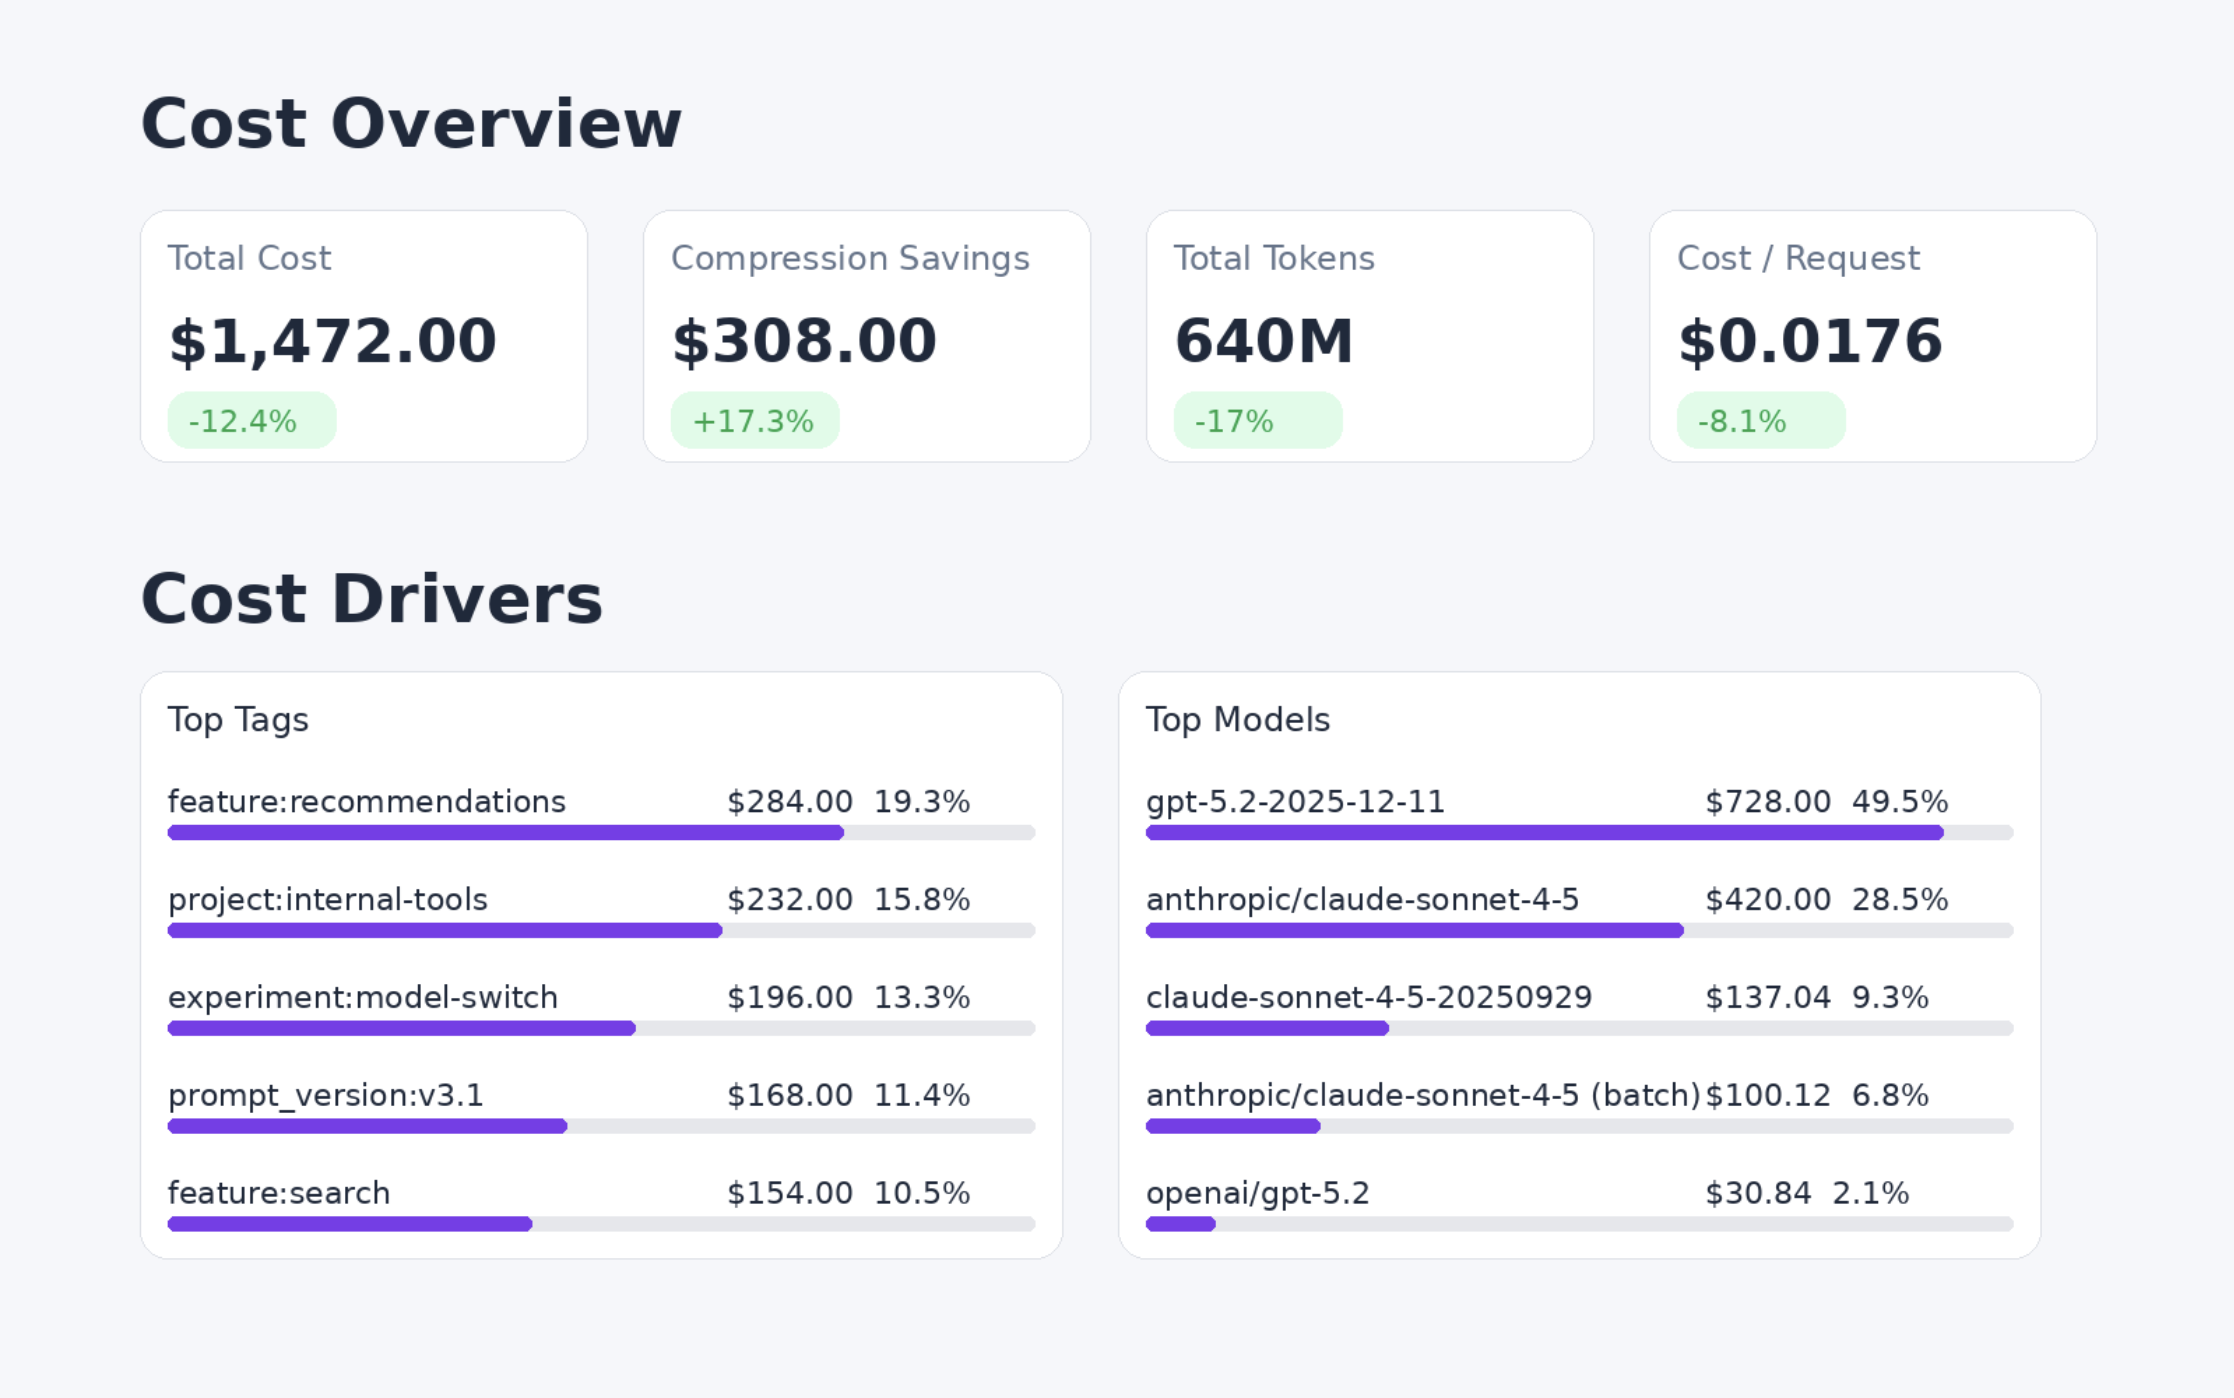Click the -8.1% cost badge
Image resolution: width=2234 pixels, height=1398 pixels.
pos(1760,420)
